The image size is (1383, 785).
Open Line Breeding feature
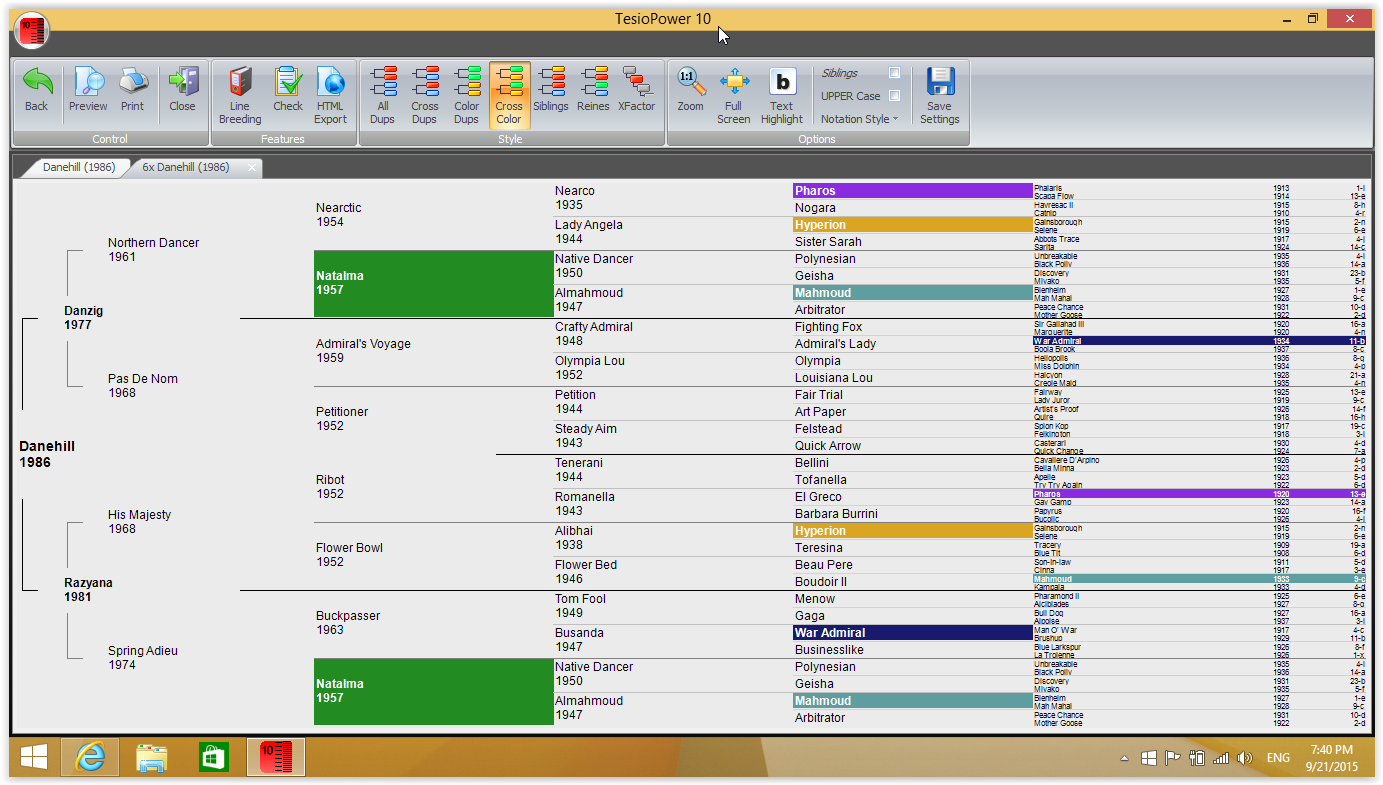point(240,96)
